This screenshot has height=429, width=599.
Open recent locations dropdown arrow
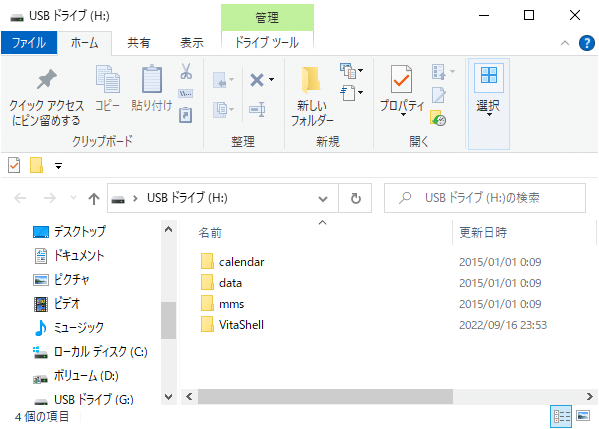point(73,198)
